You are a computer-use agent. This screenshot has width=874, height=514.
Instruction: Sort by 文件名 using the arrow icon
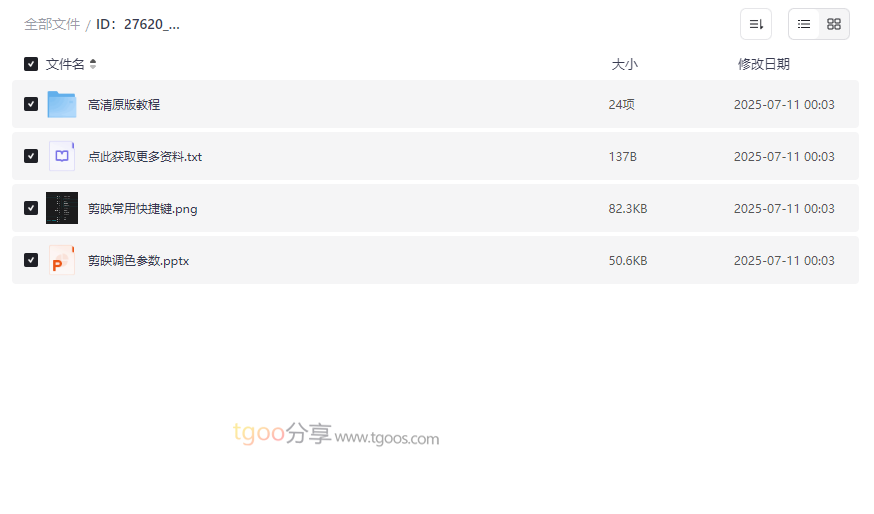point(93,64)
